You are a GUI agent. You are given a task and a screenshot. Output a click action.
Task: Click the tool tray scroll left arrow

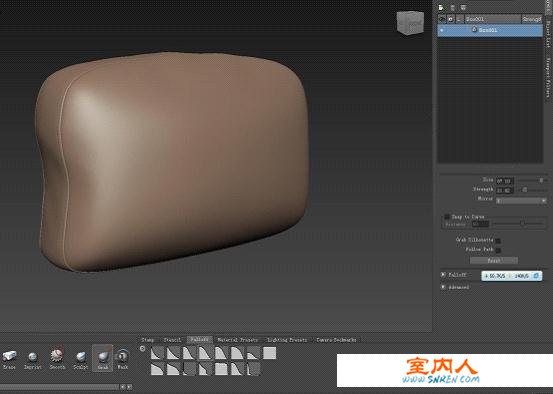click(x=122, y=387)
